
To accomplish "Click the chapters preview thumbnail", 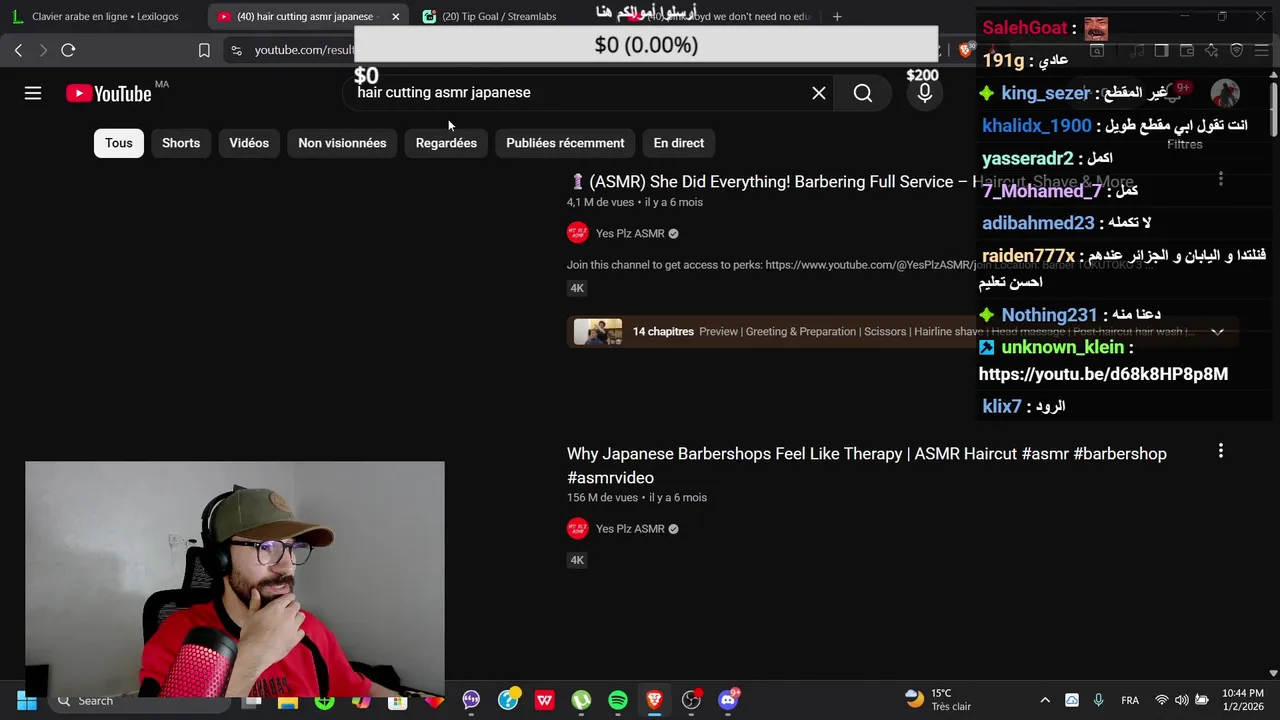I will [x=598, y=331].
